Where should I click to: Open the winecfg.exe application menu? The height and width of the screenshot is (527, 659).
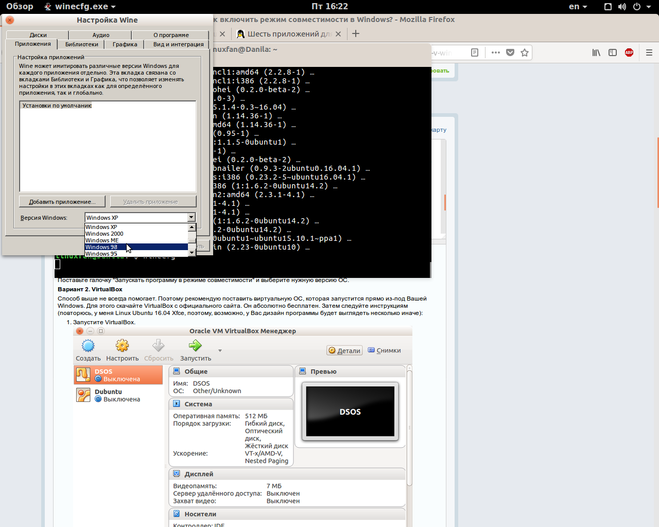(80, 6)
